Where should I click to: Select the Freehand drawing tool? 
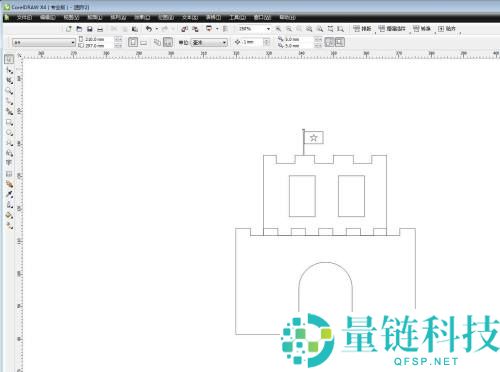[x=9, y=101]
